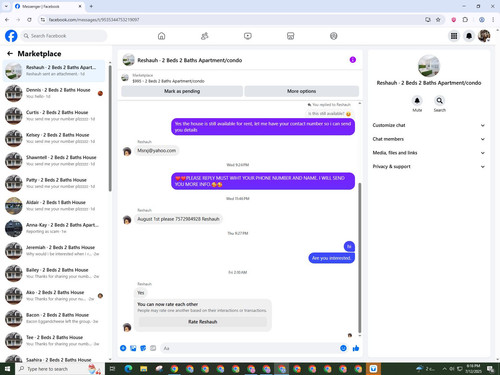Expand Media, files and links section
500x375 pixels.
coord(429,153)
